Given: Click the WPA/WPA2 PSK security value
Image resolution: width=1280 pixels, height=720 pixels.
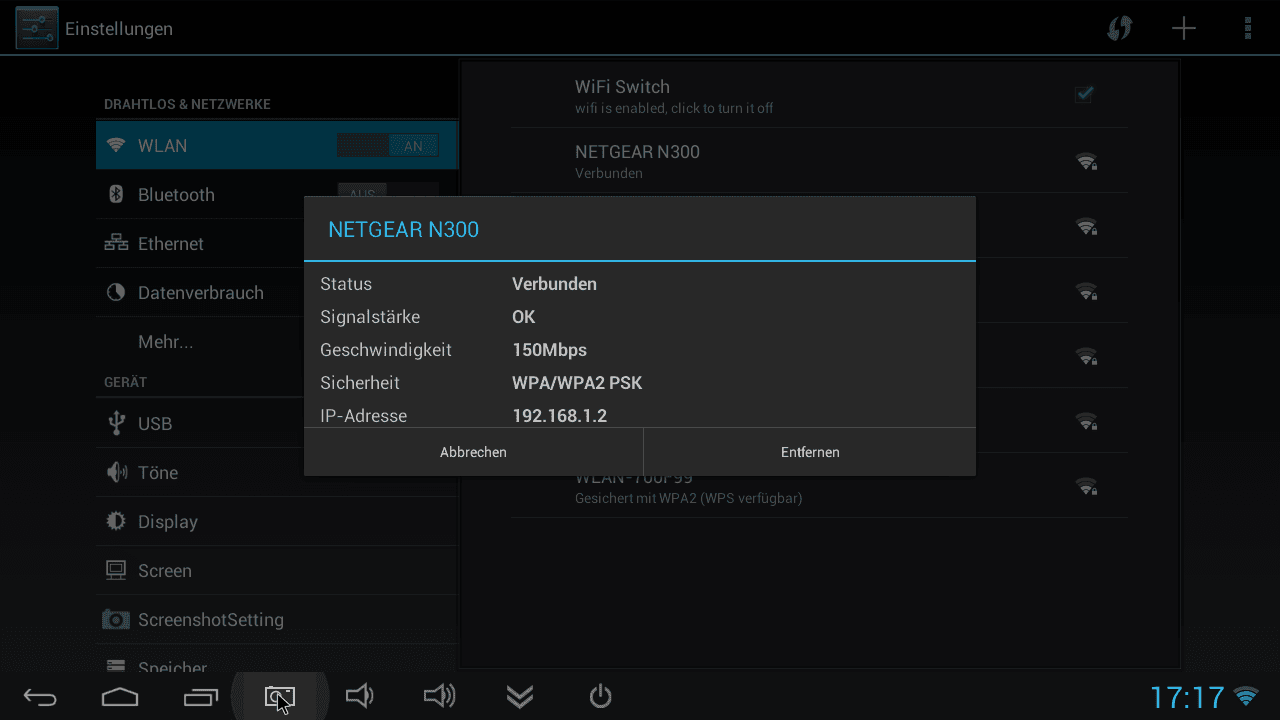Looking at the screenshot, I should [577, 383].
